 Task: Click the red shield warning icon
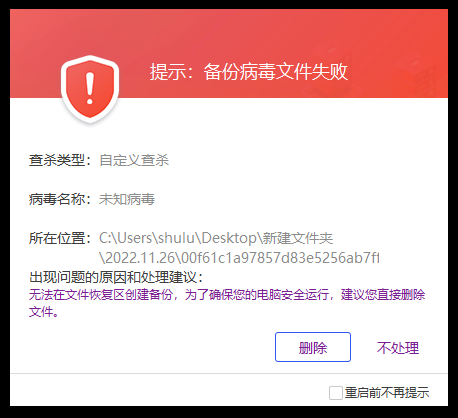pos(90,89)
